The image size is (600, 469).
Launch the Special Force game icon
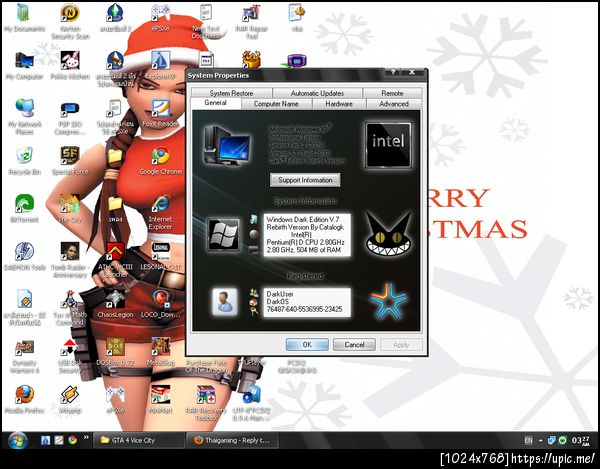pyautogui.click(x=70, y=161)
